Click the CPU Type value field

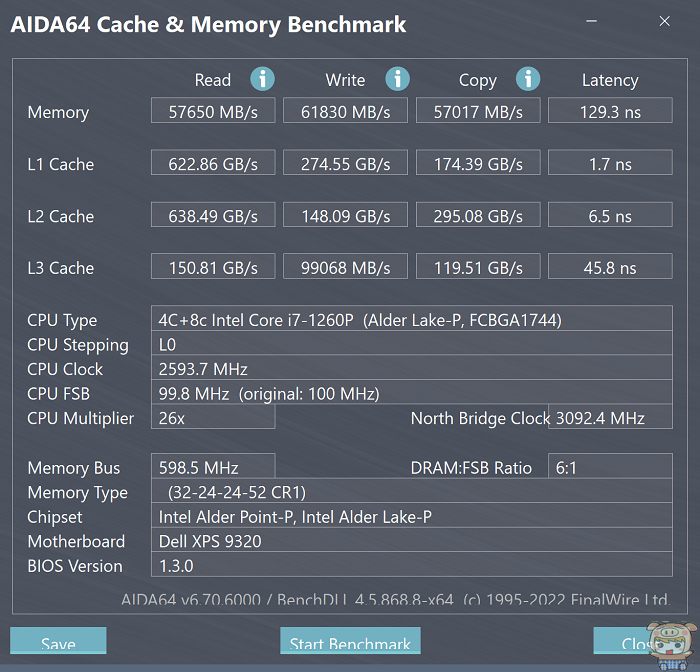[411, 319]
